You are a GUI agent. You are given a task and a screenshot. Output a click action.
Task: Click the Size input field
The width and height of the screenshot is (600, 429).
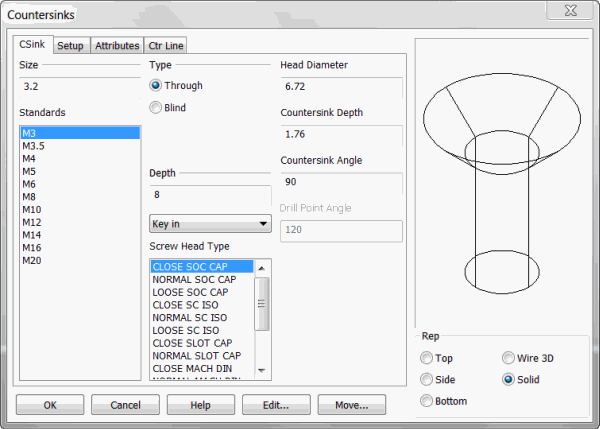tap(80, 86)
